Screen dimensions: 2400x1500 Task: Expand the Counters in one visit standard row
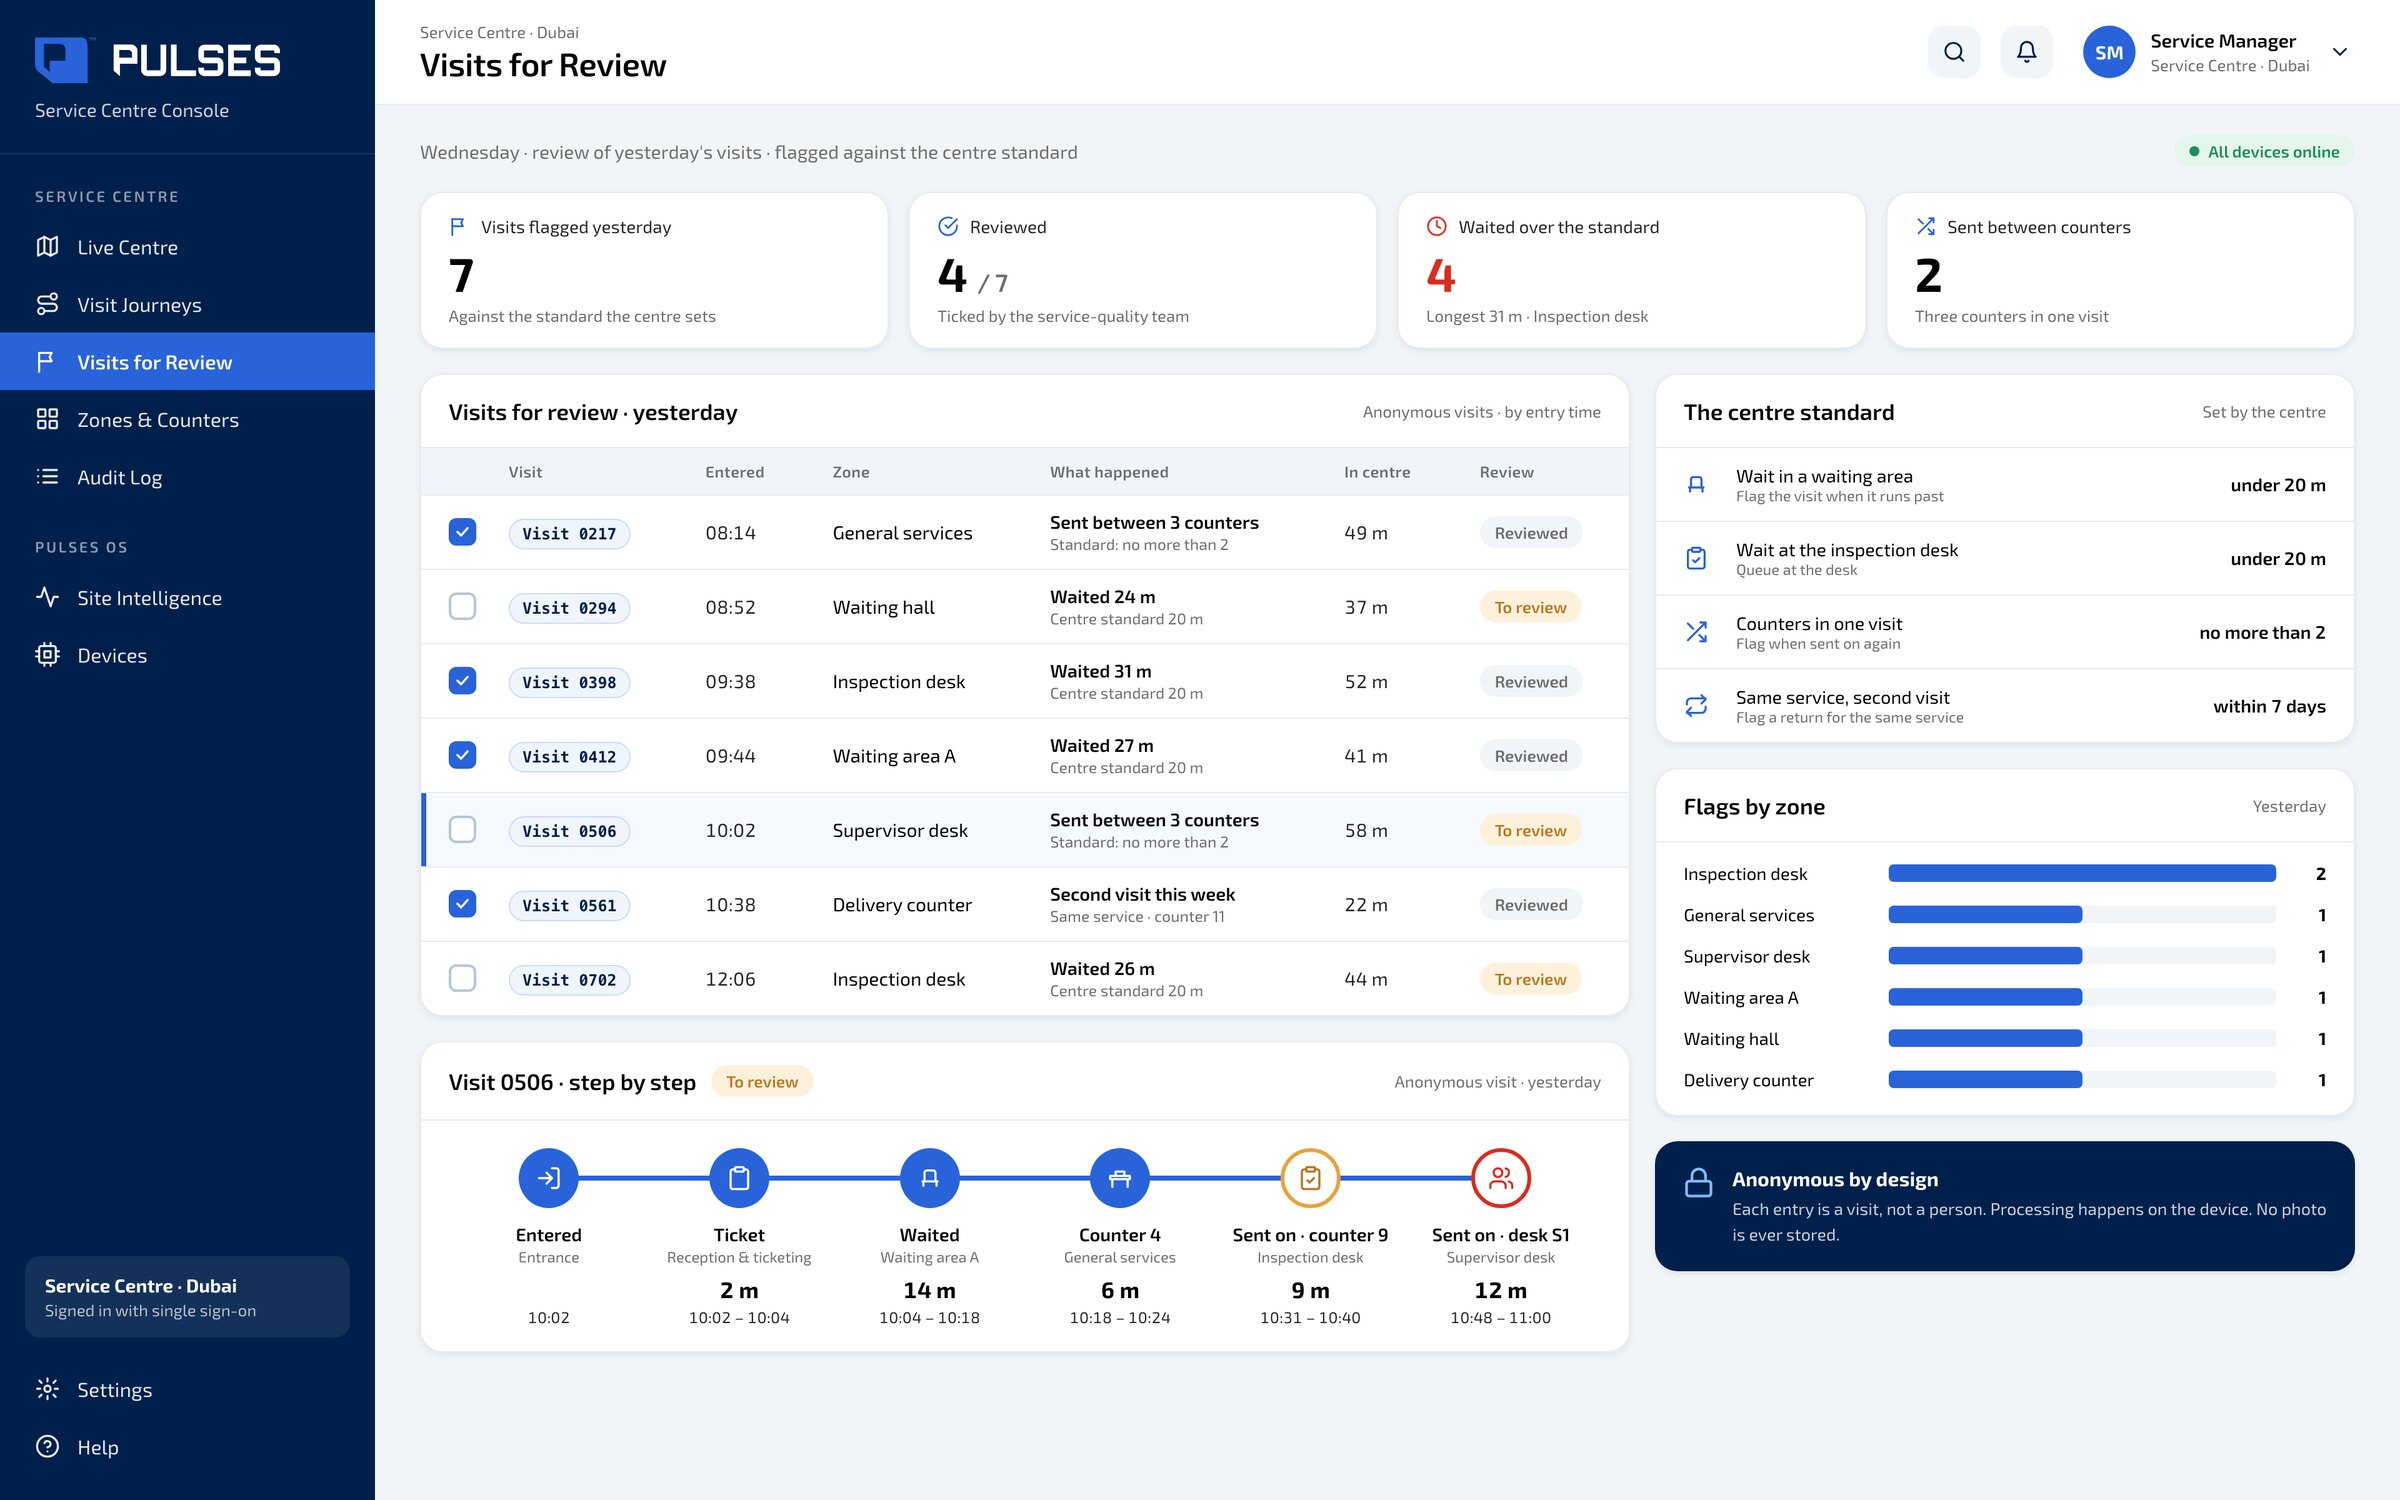point(2004,632)
